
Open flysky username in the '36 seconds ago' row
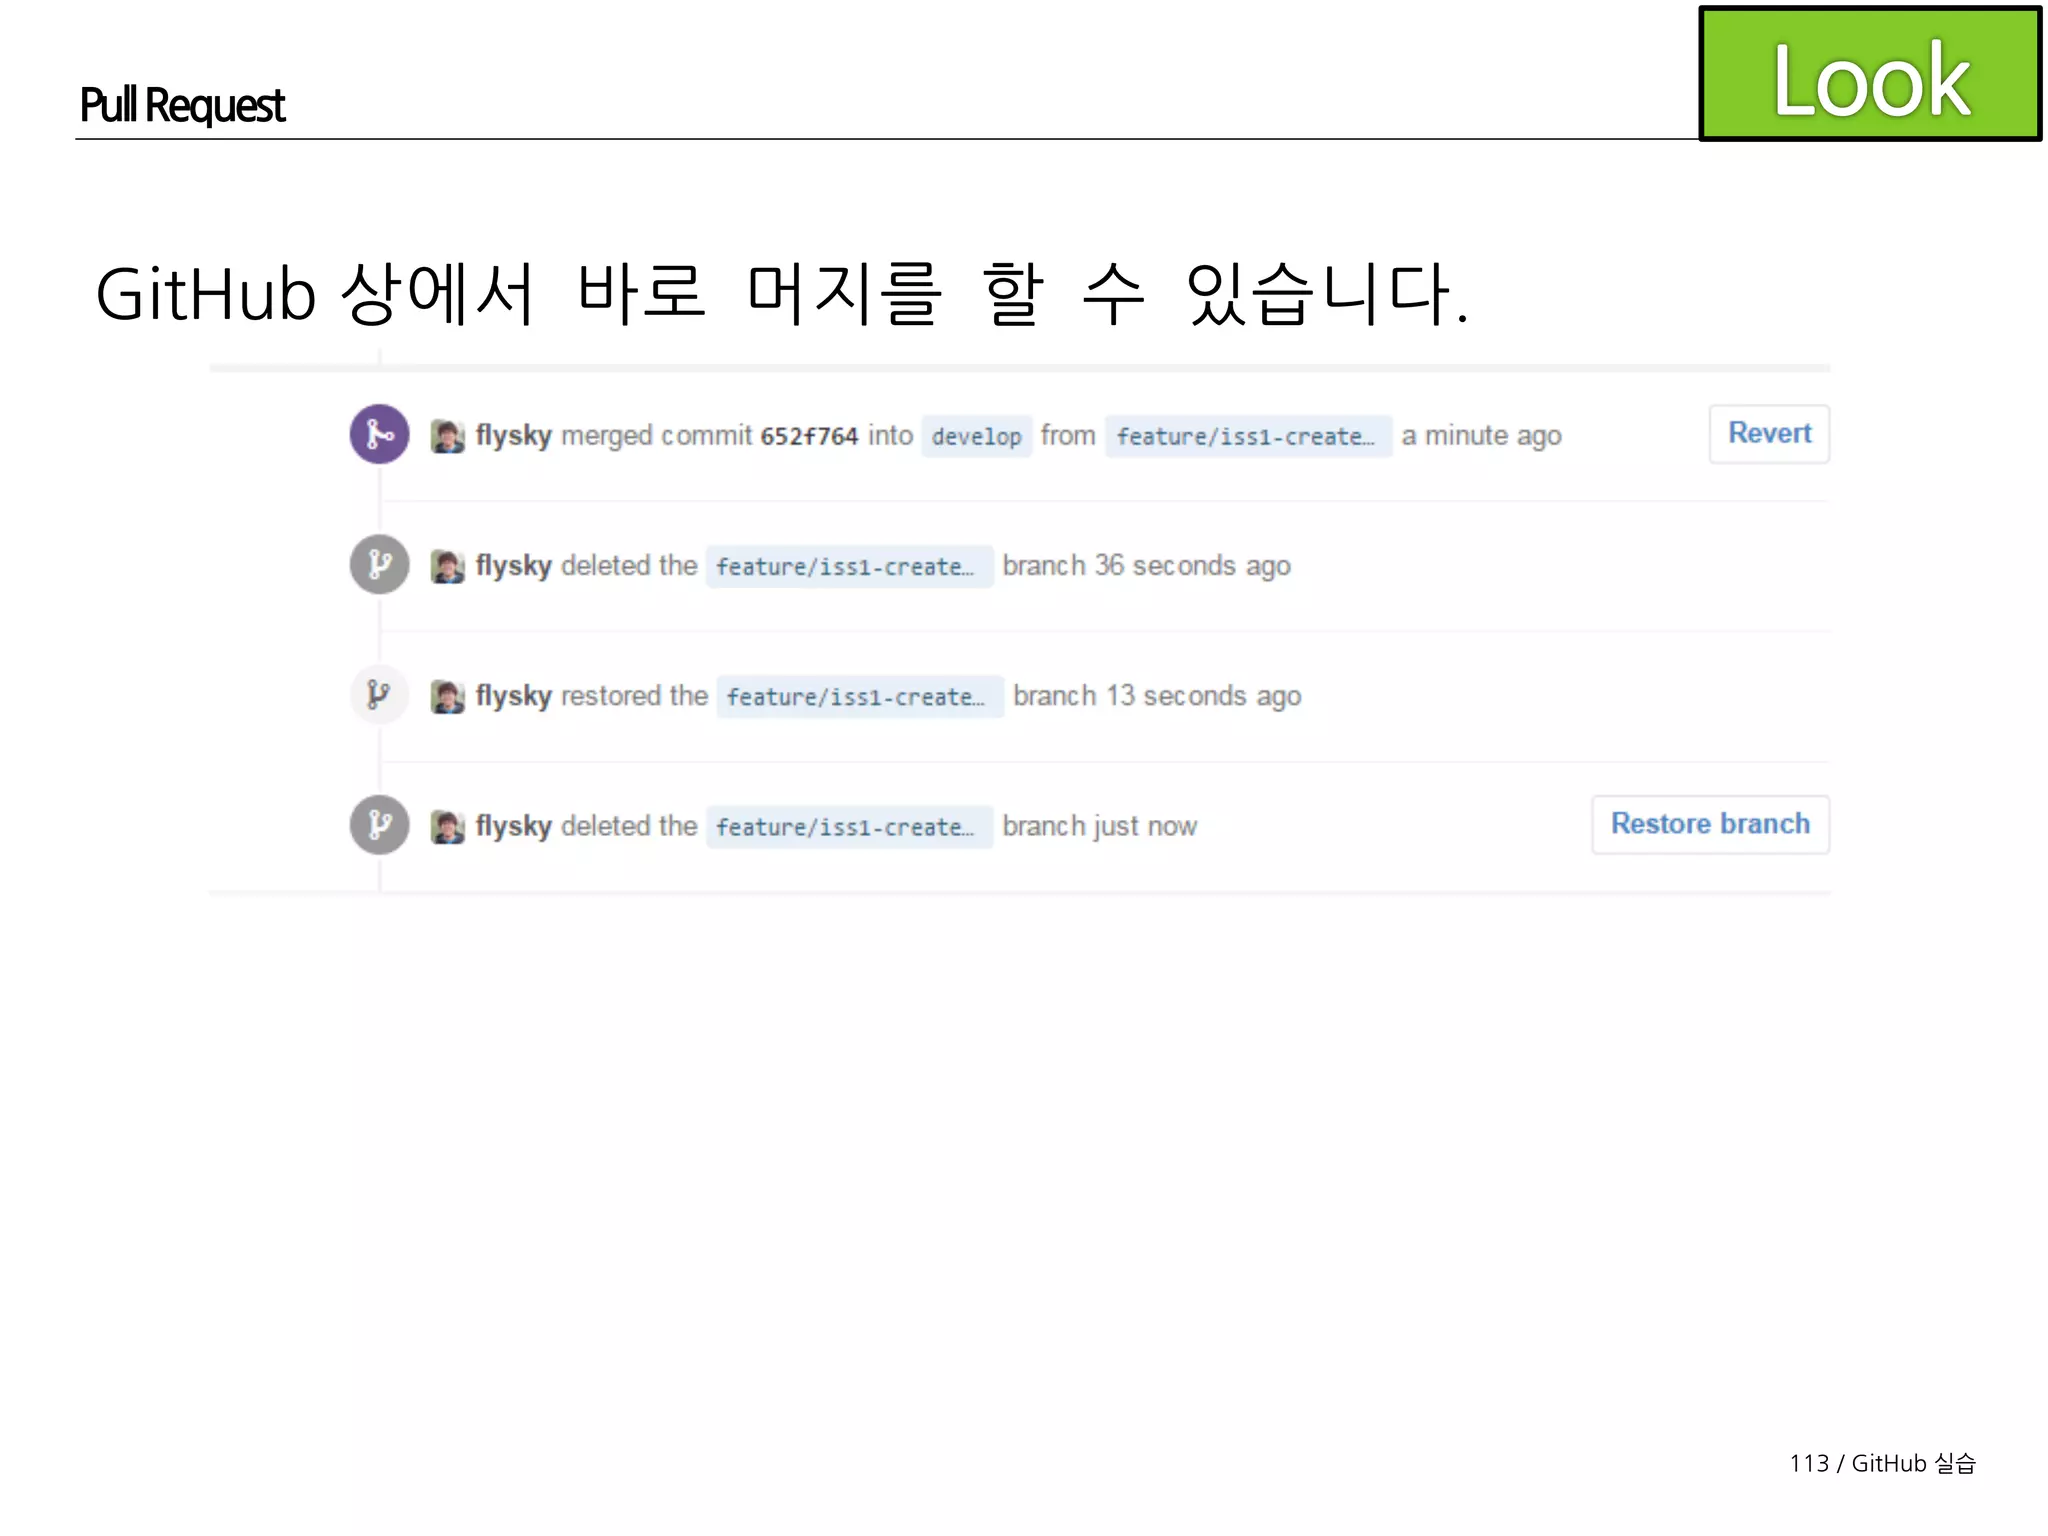[x=513, y=566]
